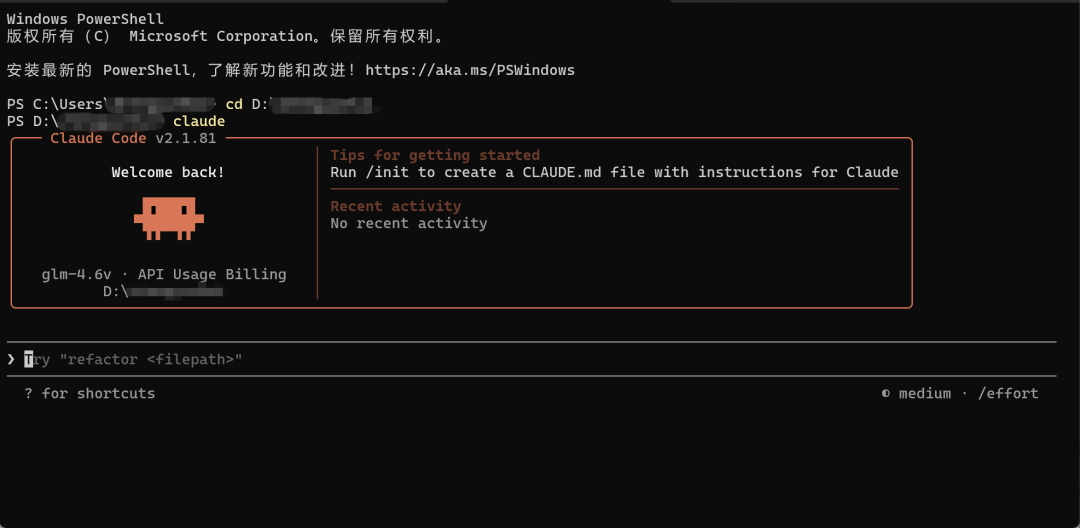The image size is (1080, 528).
Task: Click the "Tips for getting started" heading
Action: (435, 155)
